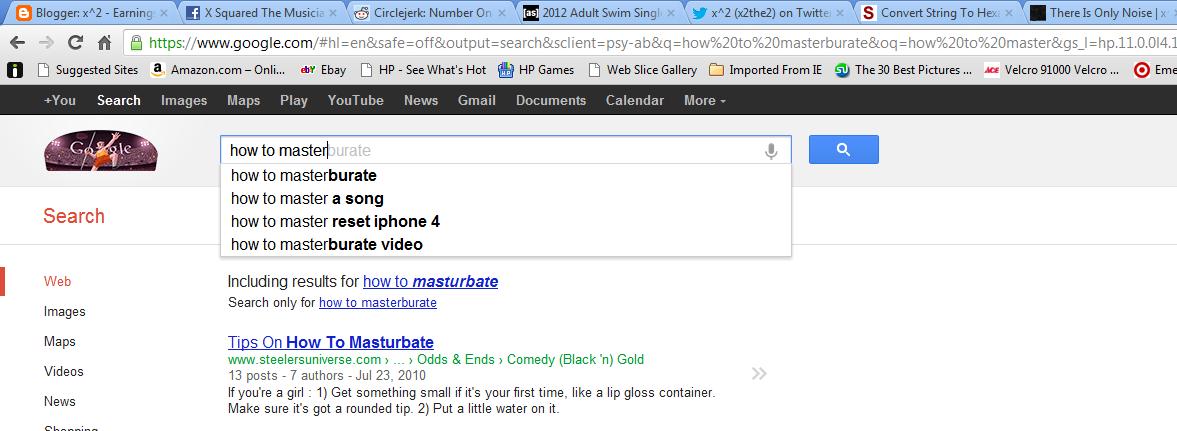
Task: Click the double-chevron preview arrow beside result
Action: click(x=759, y=373)
